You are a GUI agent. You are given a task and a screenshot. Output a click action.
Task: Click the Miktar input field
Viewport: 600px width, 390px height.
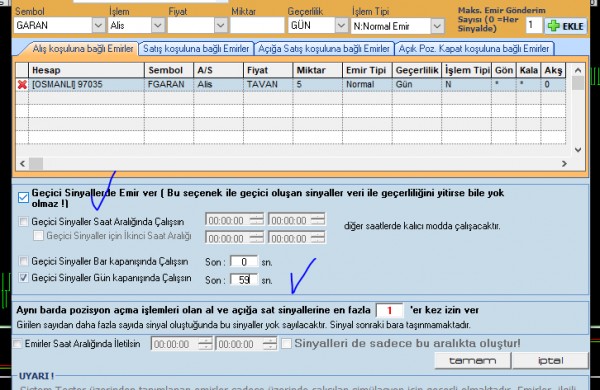click(257, 26)
